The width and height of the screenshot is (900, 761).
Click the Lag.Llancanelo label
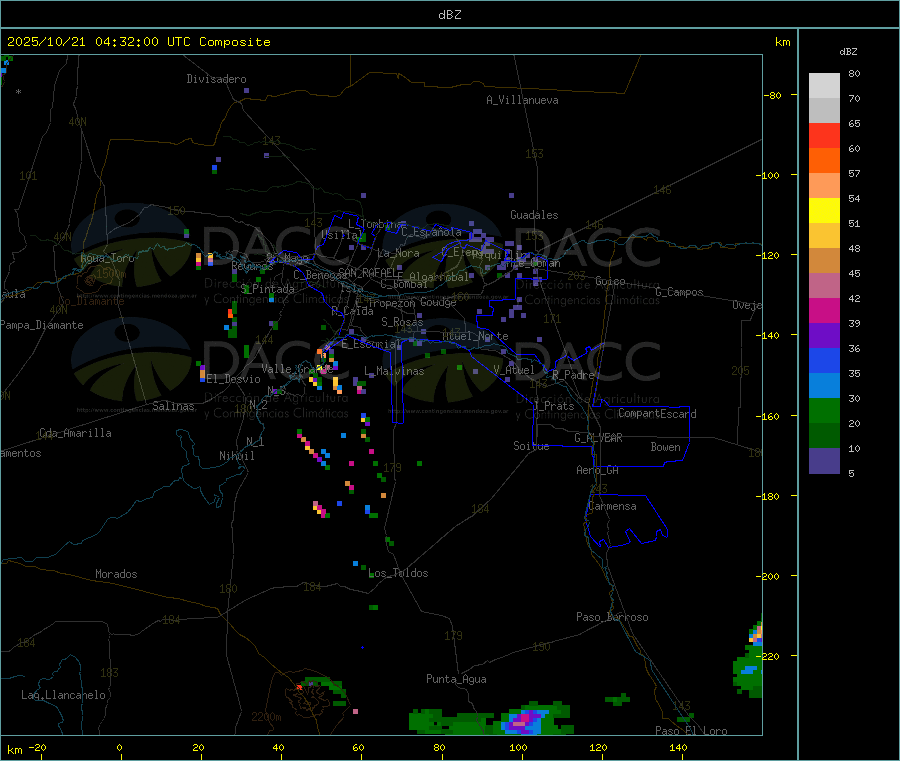click(x=63, y=695)
